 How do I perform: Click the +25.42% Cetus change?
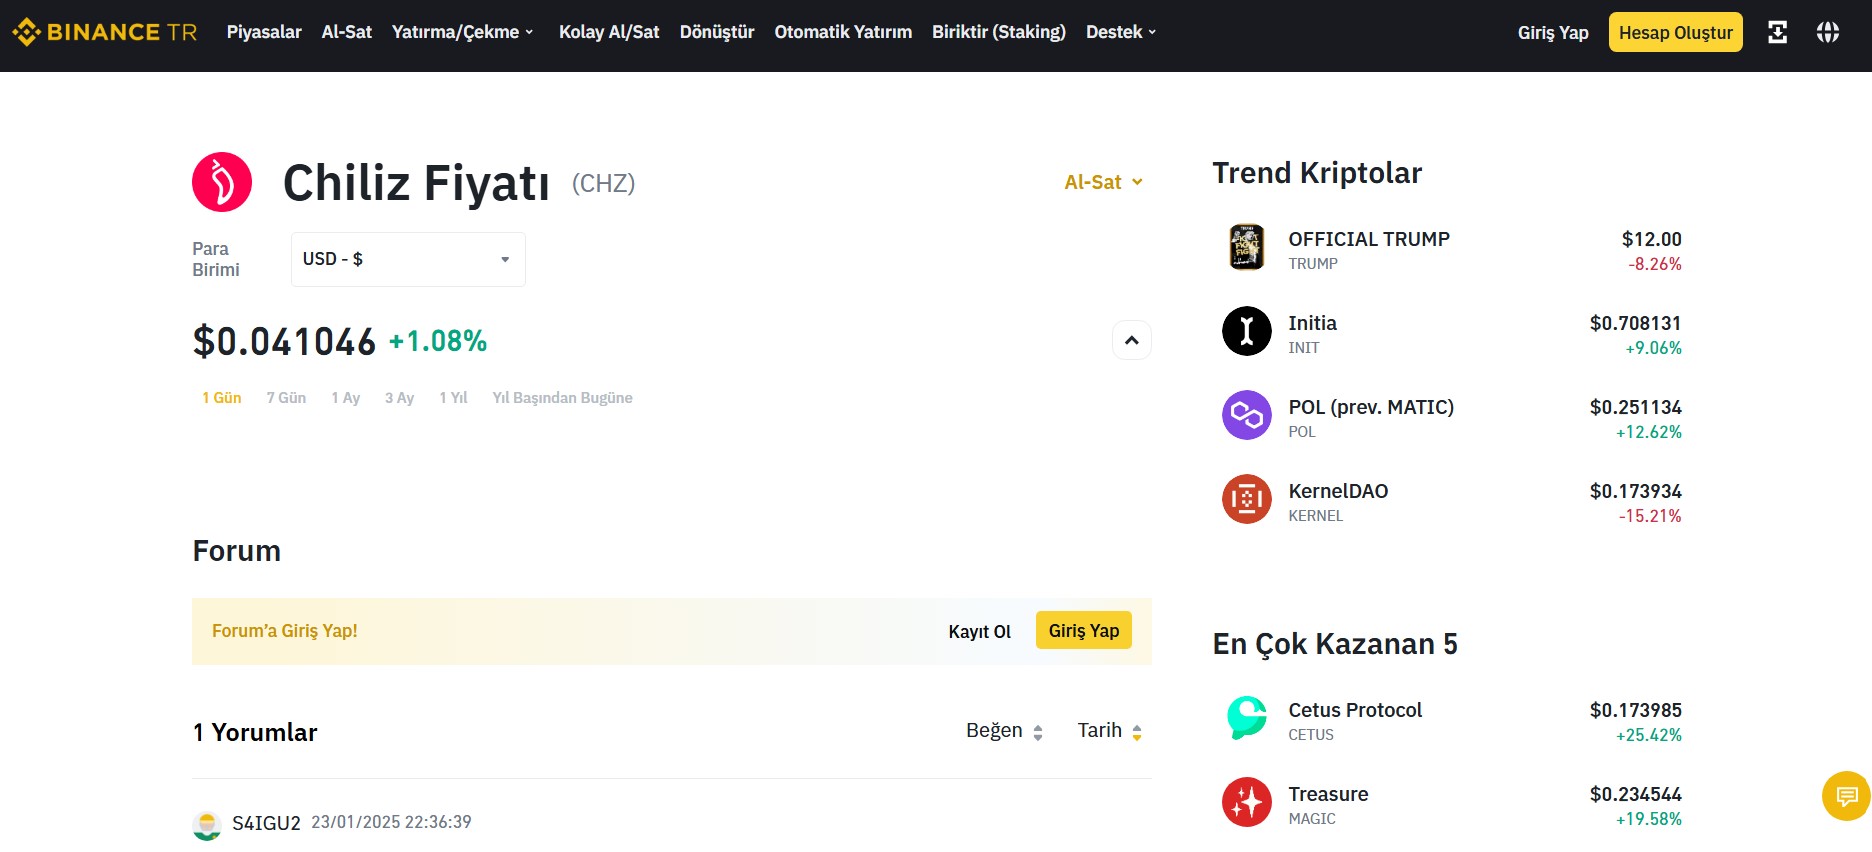tap(1649, 735)
